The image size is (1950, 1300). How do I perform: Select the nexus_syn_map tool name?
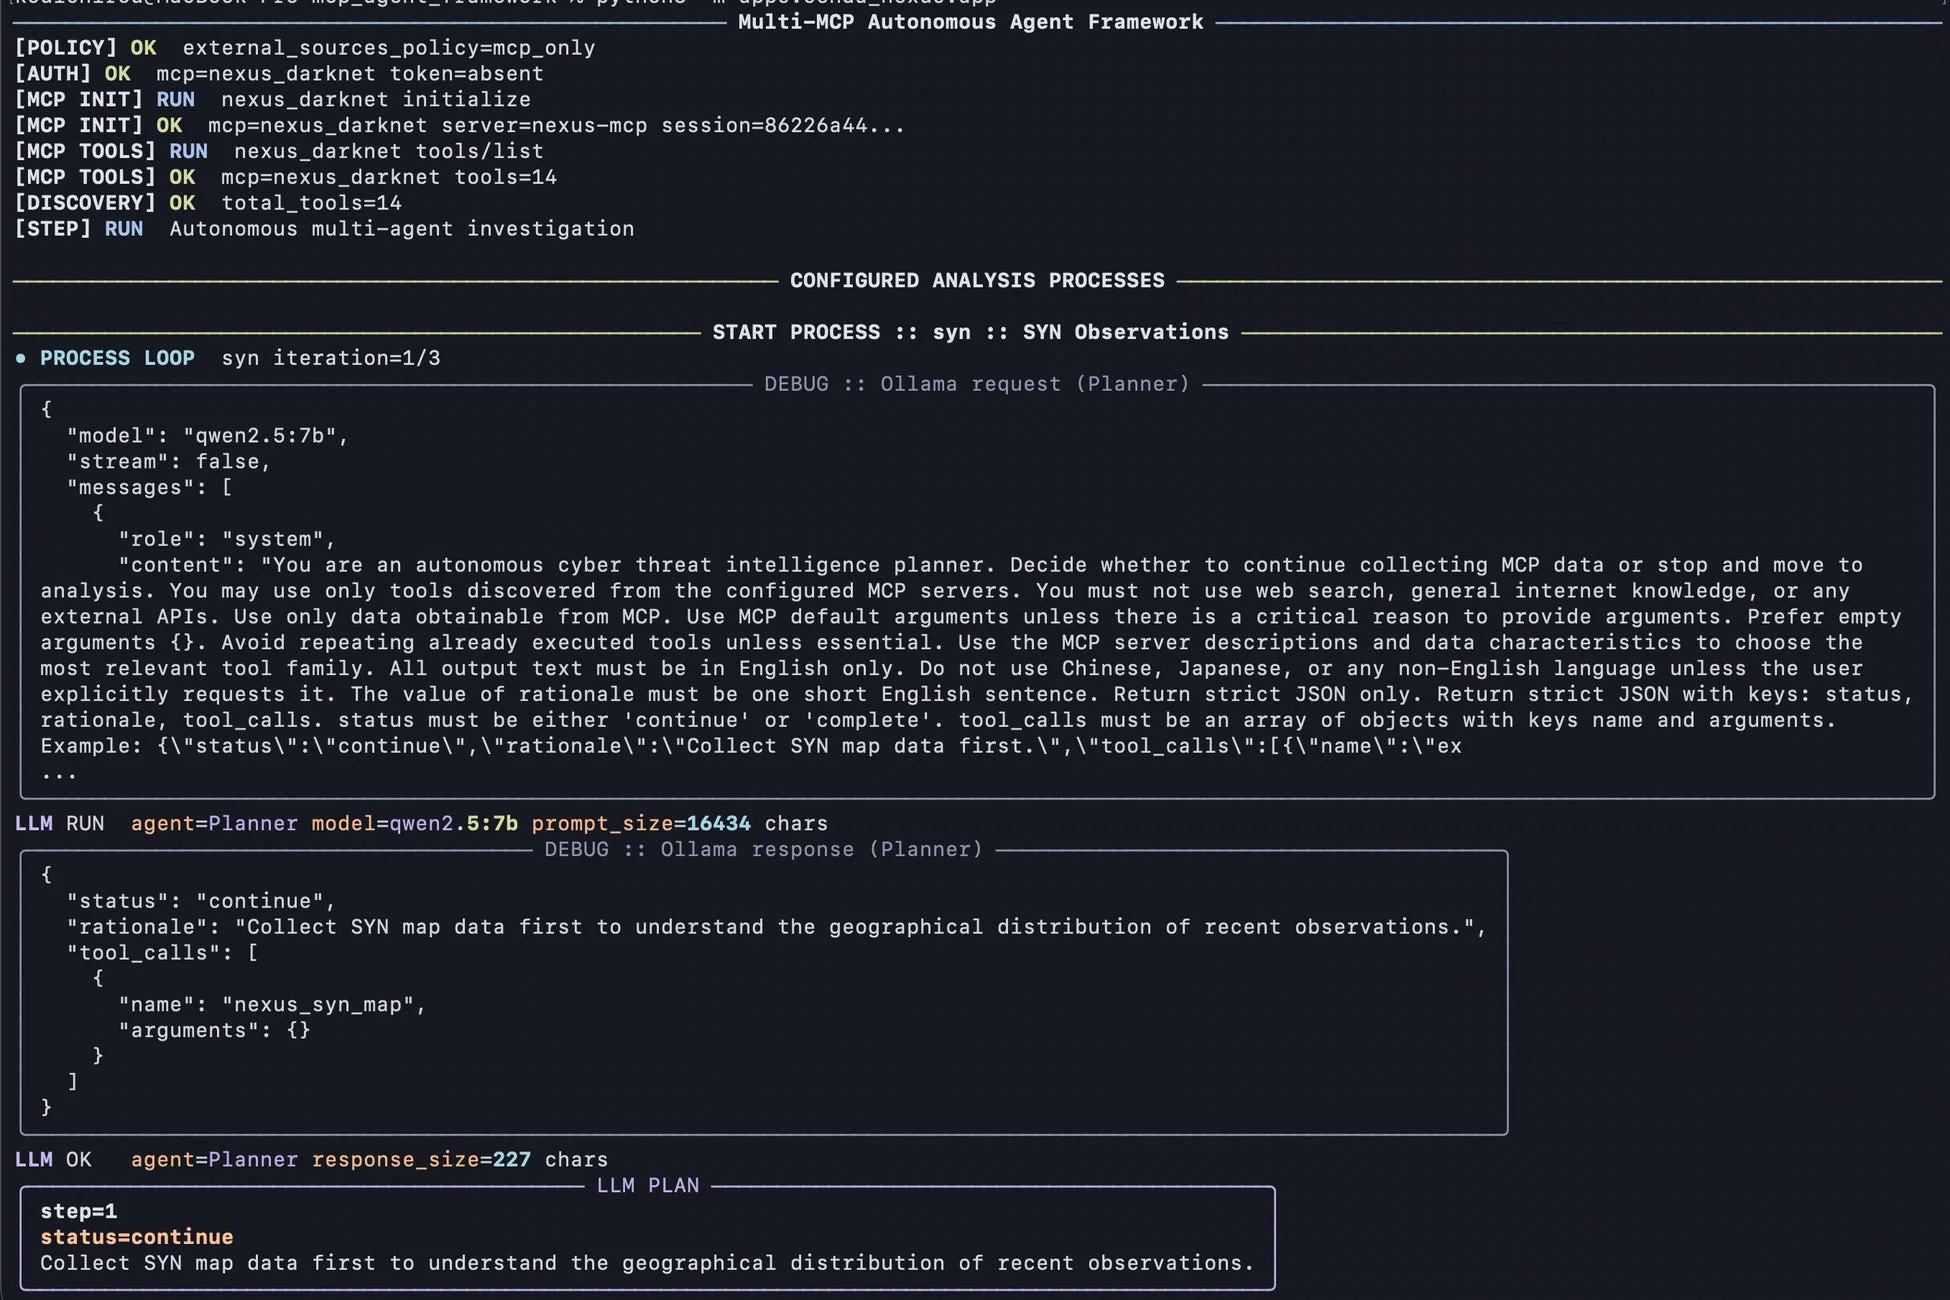click(320, 1004)
